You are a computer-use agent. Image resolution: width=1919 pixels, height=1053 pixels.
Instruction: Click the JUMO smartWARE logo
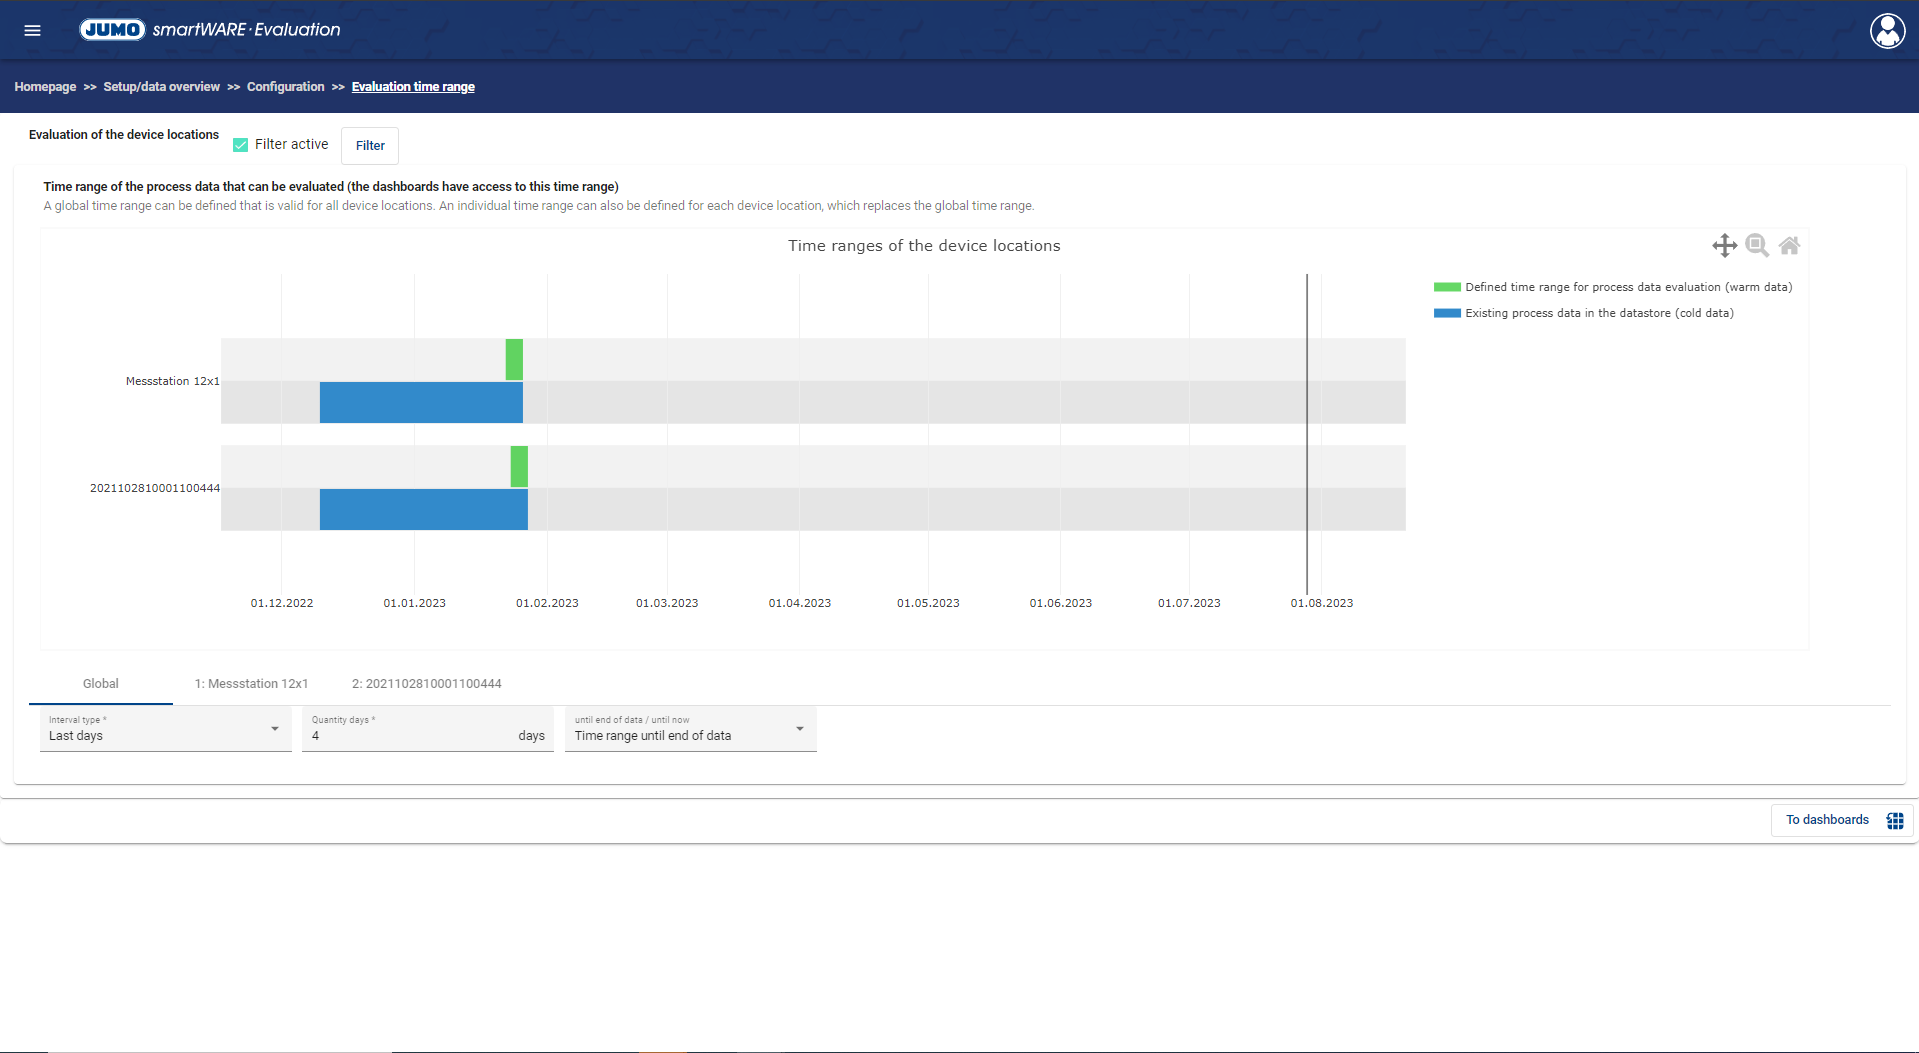(210, 30)
